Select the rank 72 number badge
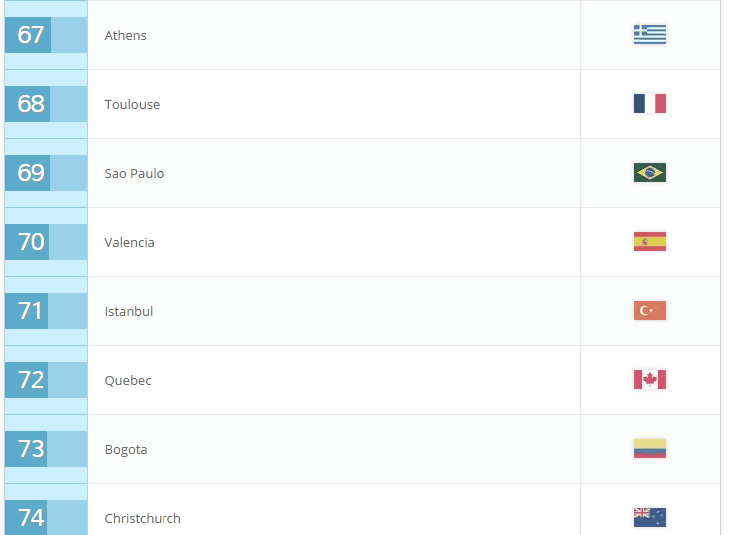Viewport: 730px width, 535px height. pyautogui.click(x=27, y=380)
